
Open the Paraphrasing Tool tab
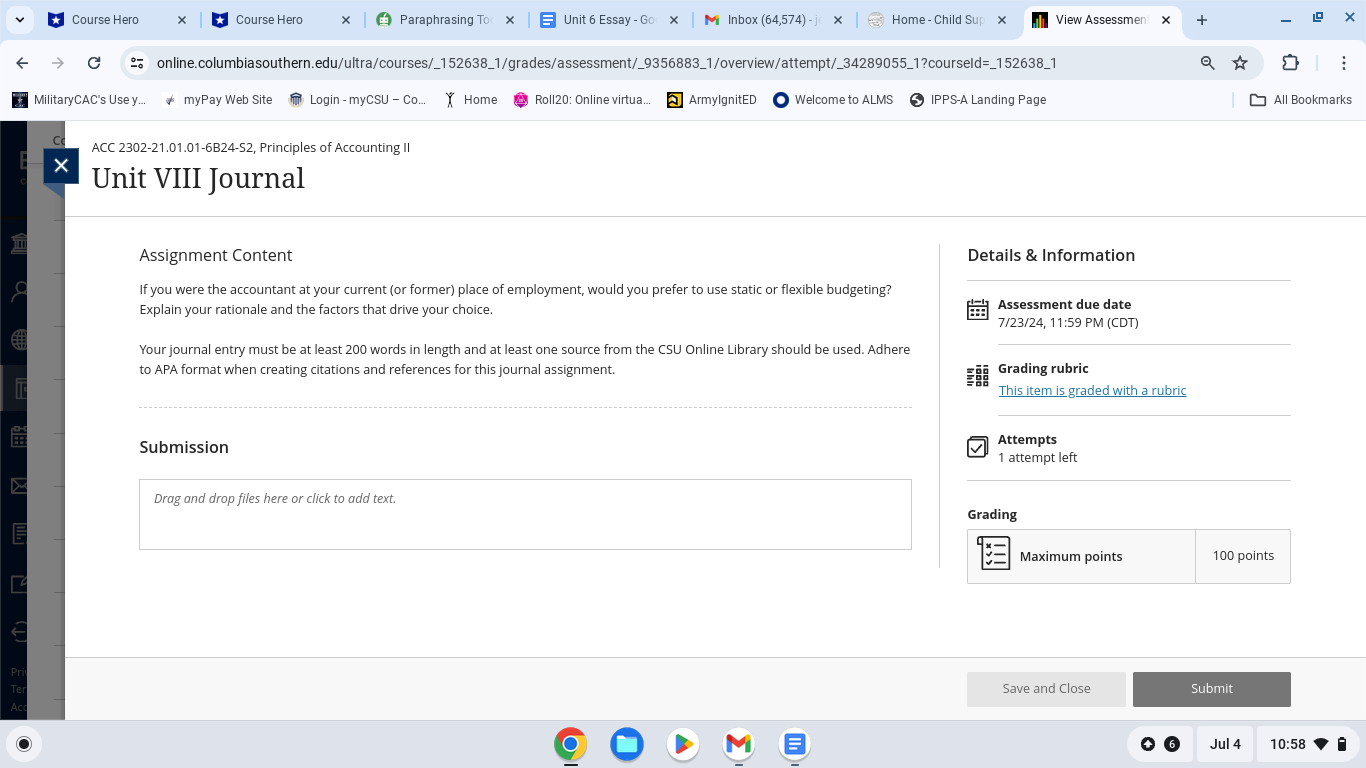[x=434, y=20]
